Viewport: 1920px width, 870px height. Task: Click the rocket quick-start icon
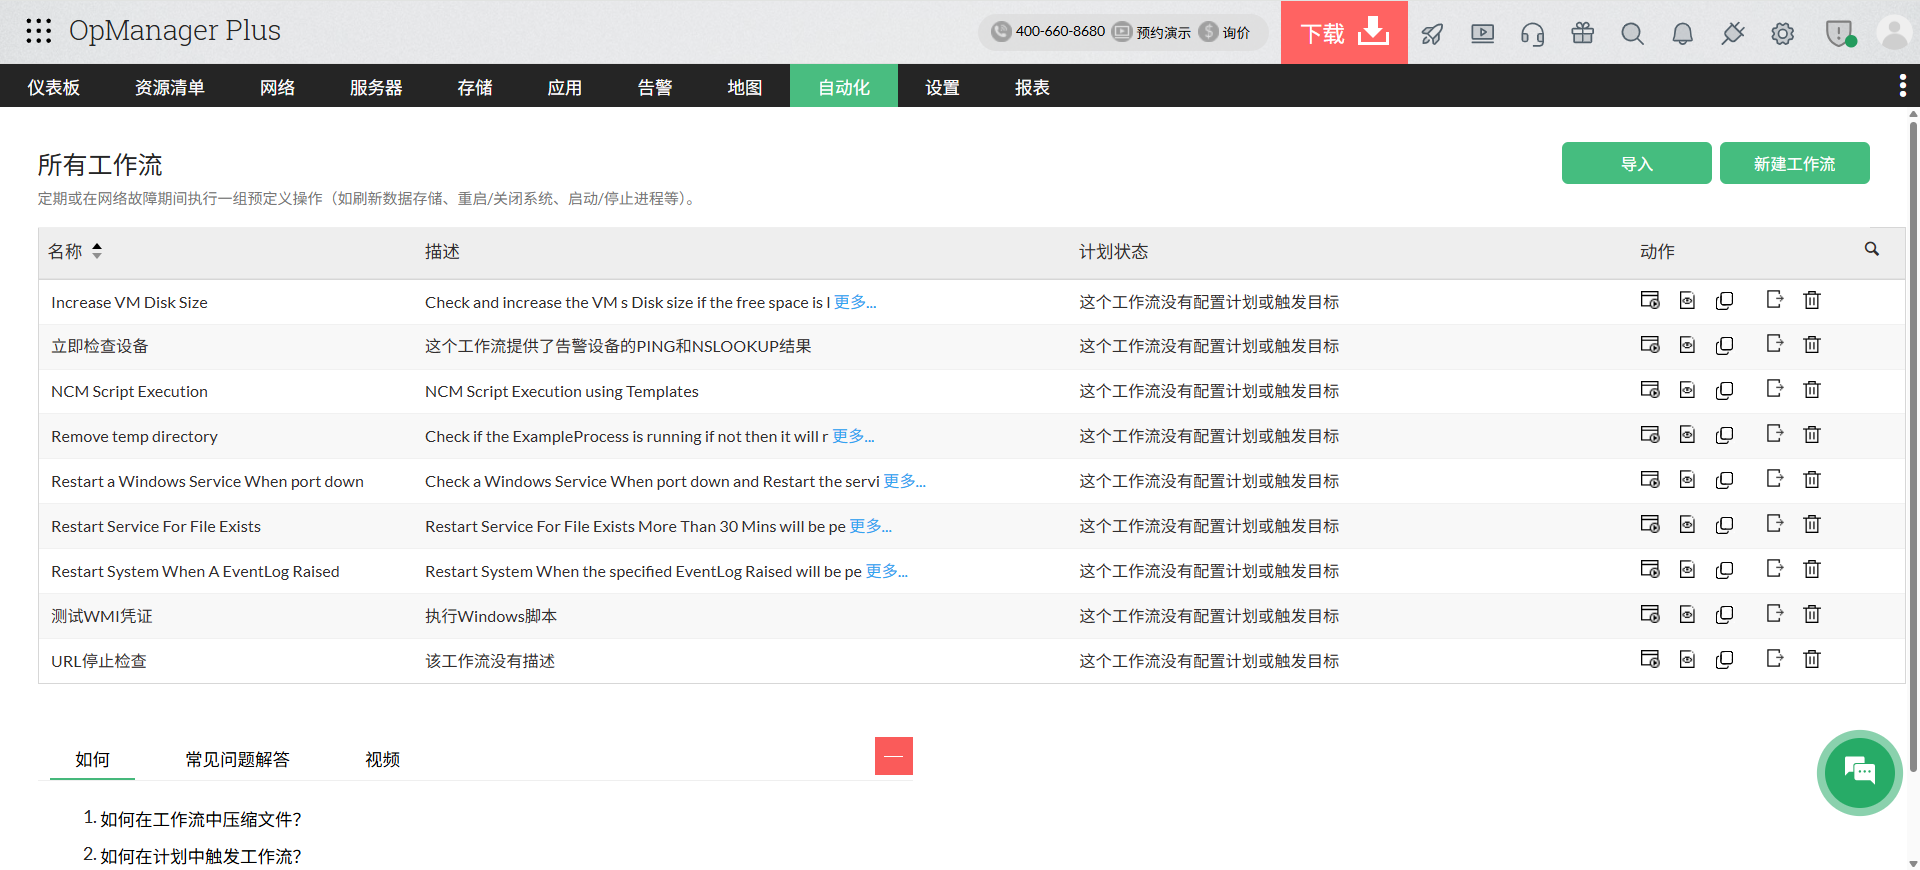tap(1432, 34)
